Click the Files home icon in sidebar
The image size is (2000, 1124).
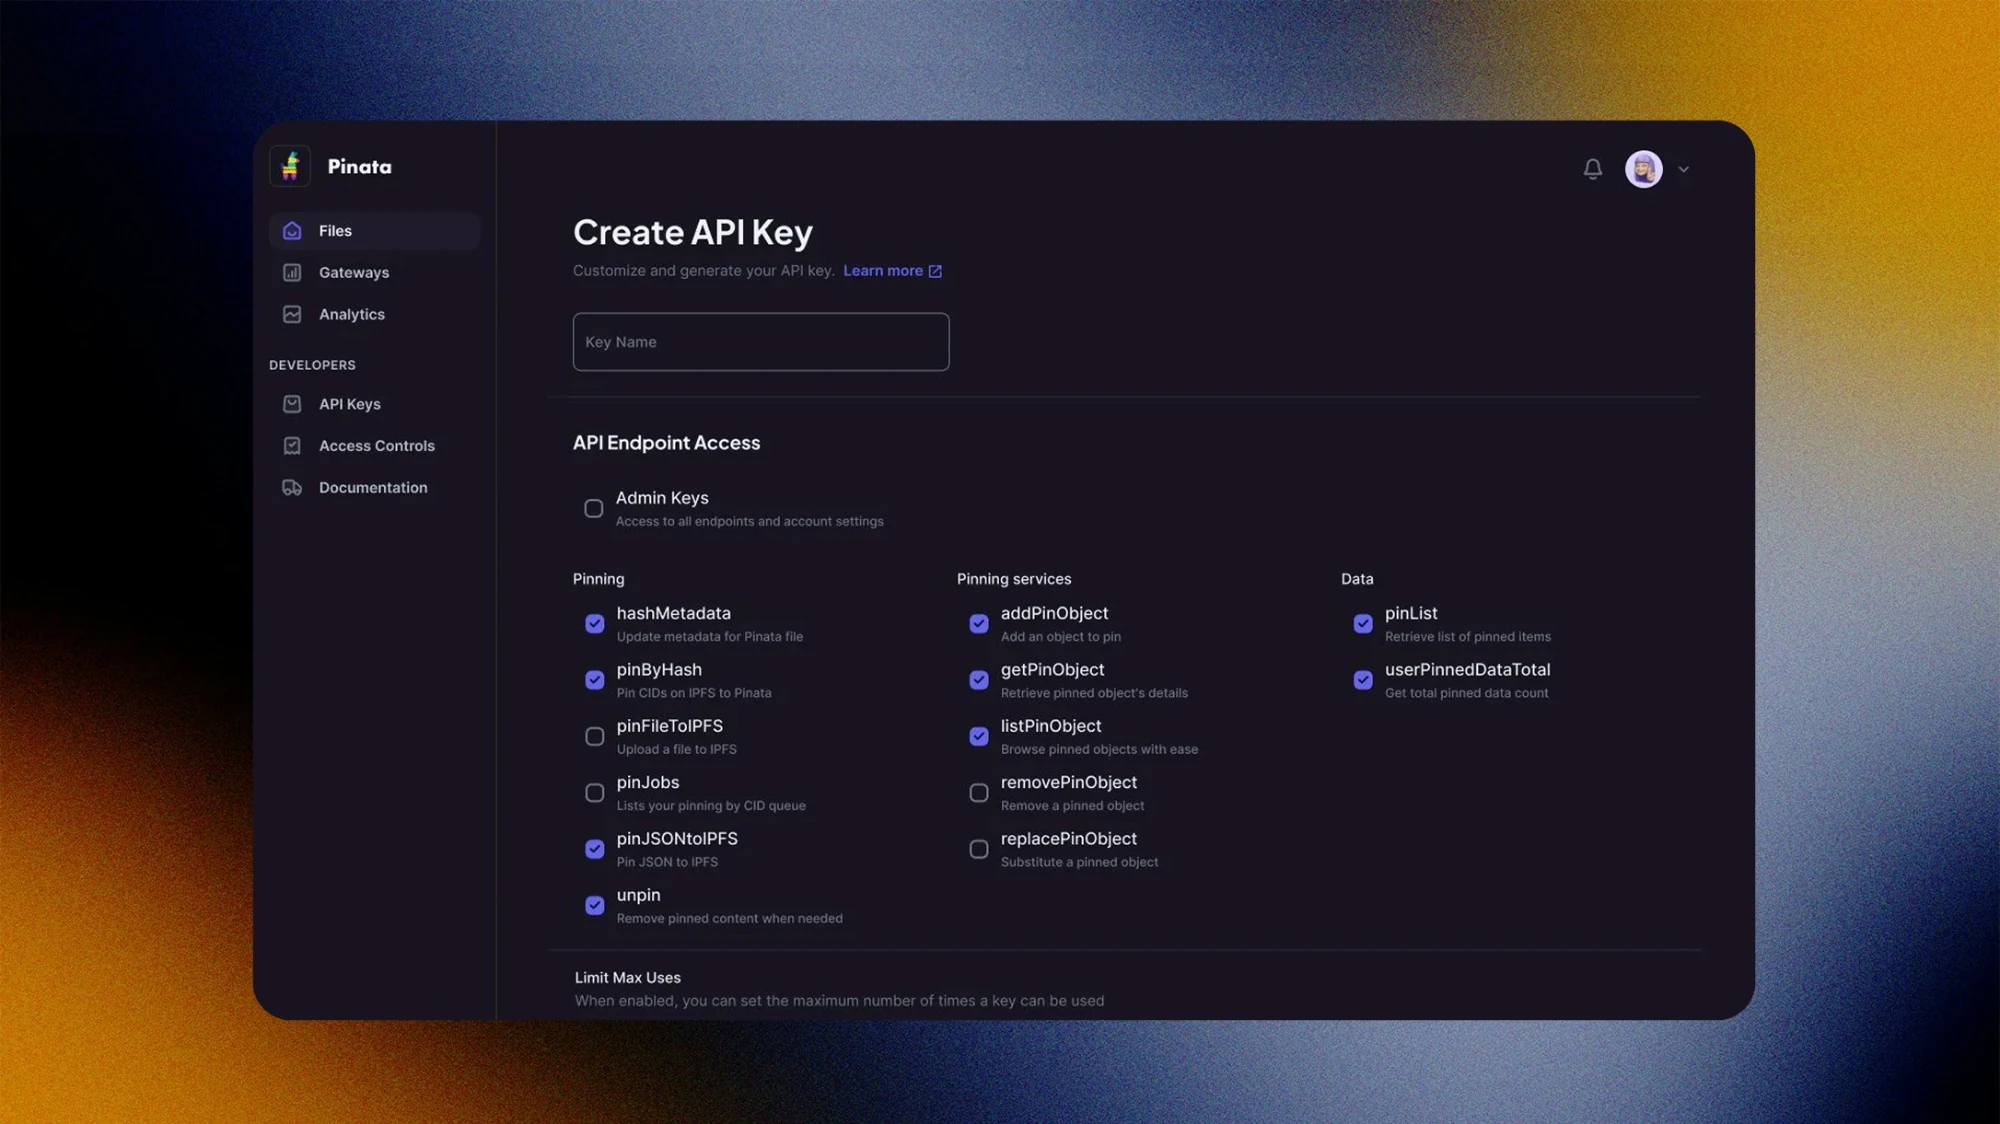292,231
